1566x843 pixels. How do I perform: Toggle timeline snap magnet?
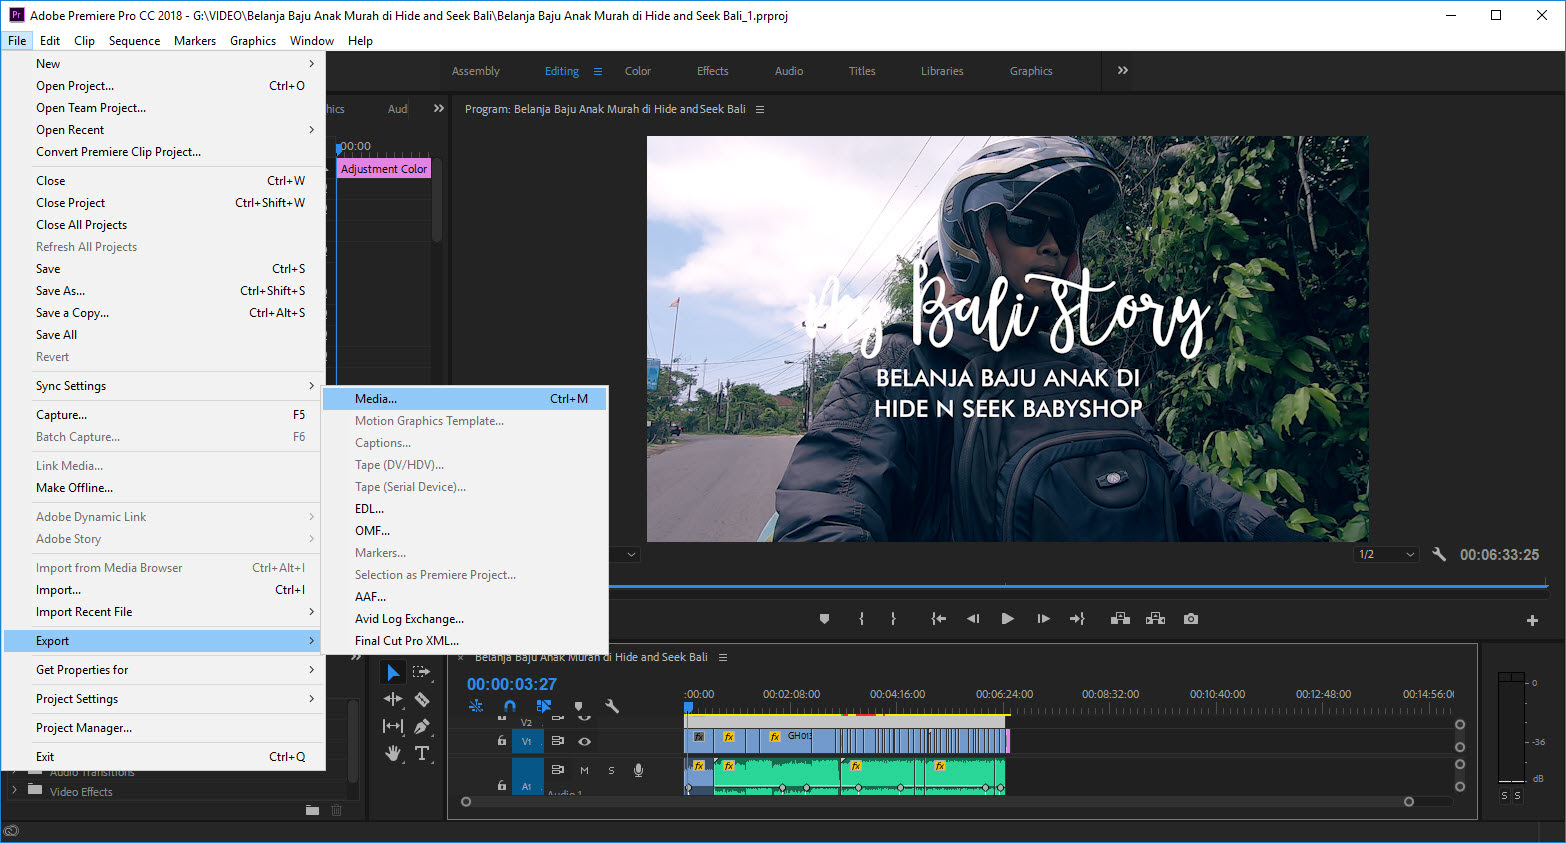pos(510,706)
